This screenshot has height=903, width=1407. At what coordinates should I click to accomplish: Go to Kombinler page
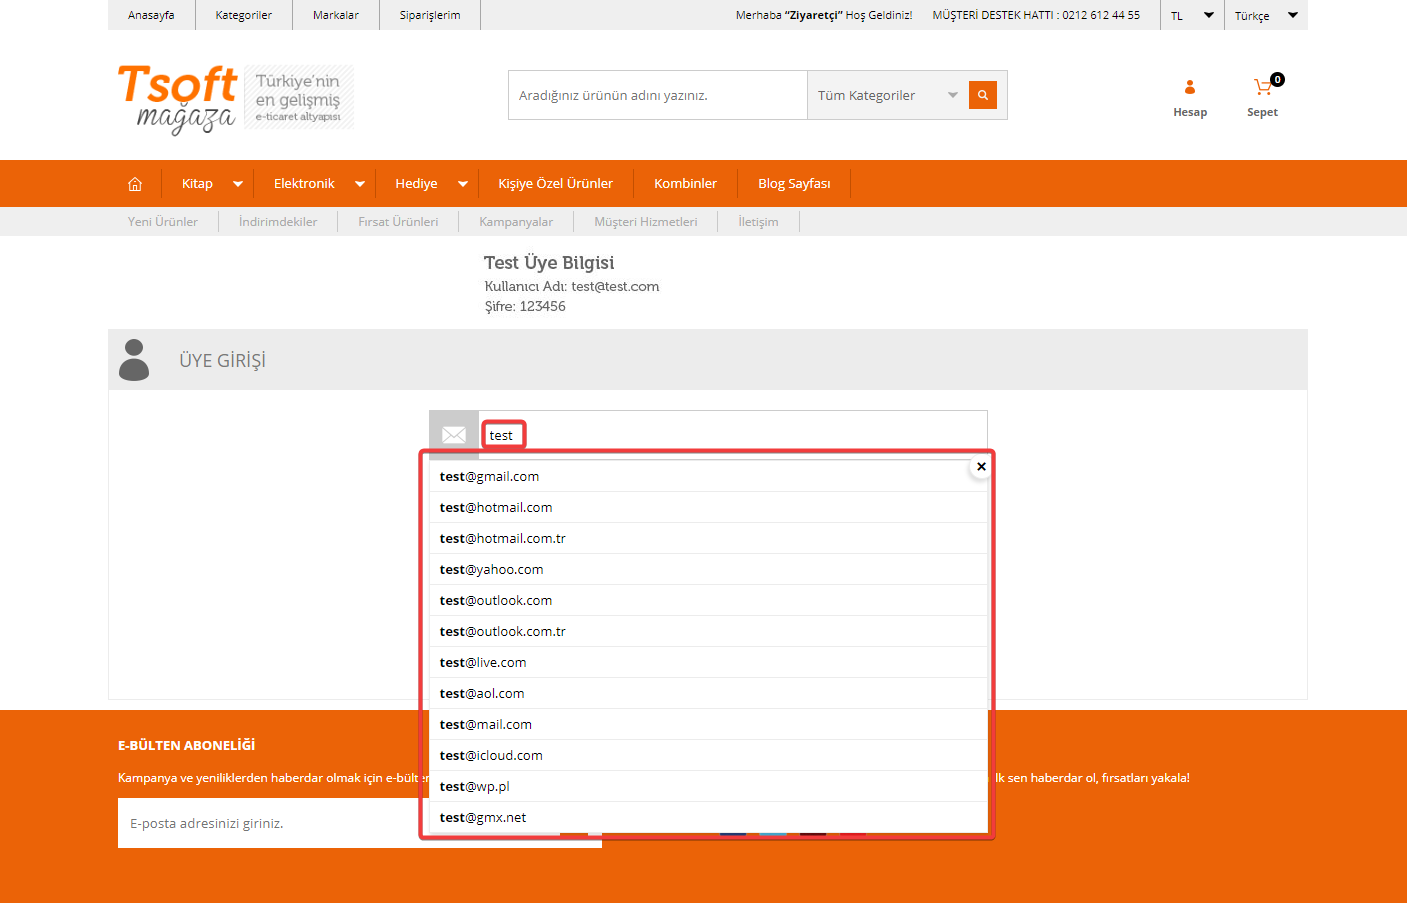[x=686, y=184]
